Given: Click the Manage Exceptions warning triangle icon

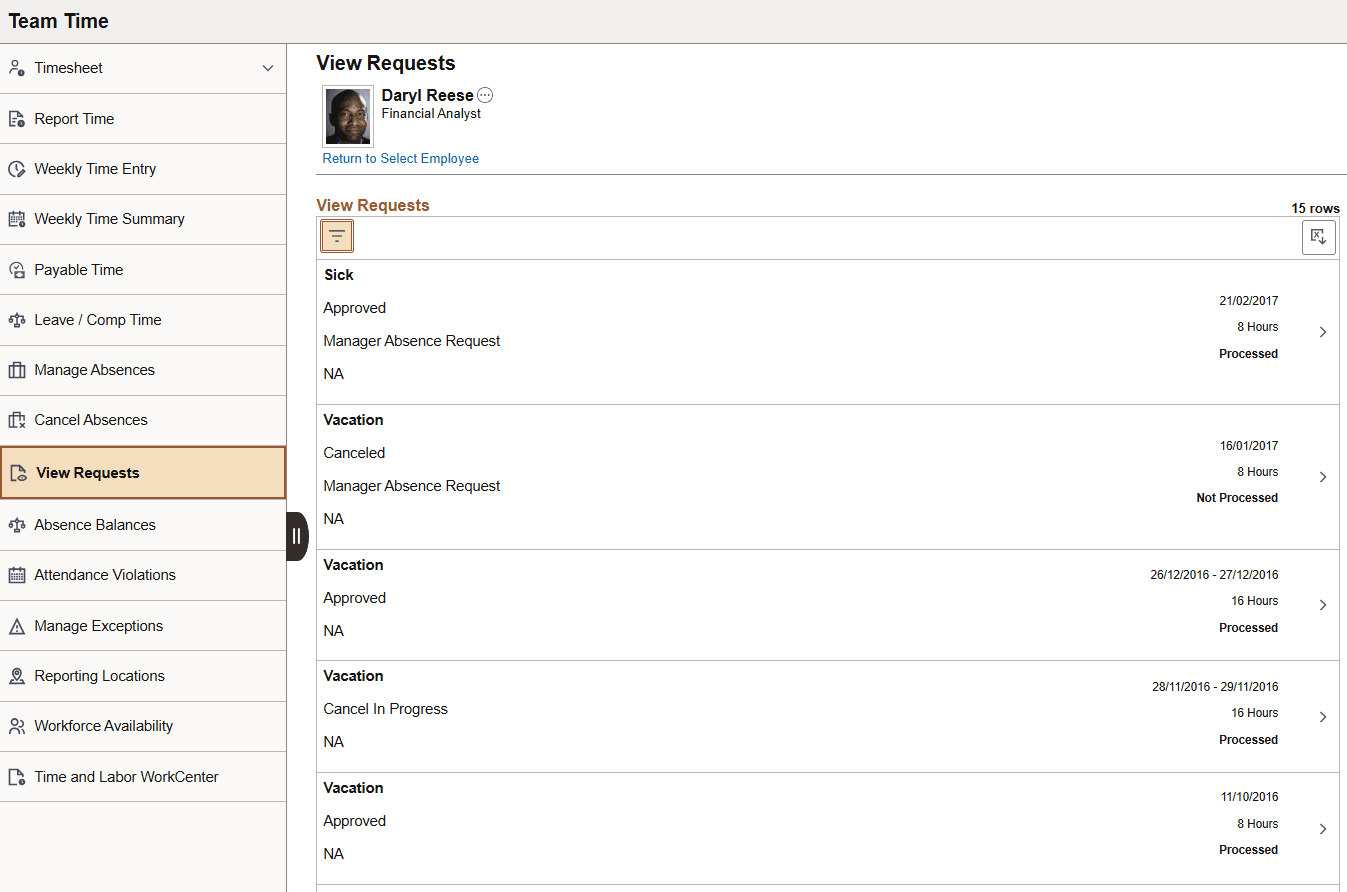Looking at the screenshot, I should 17,625.
